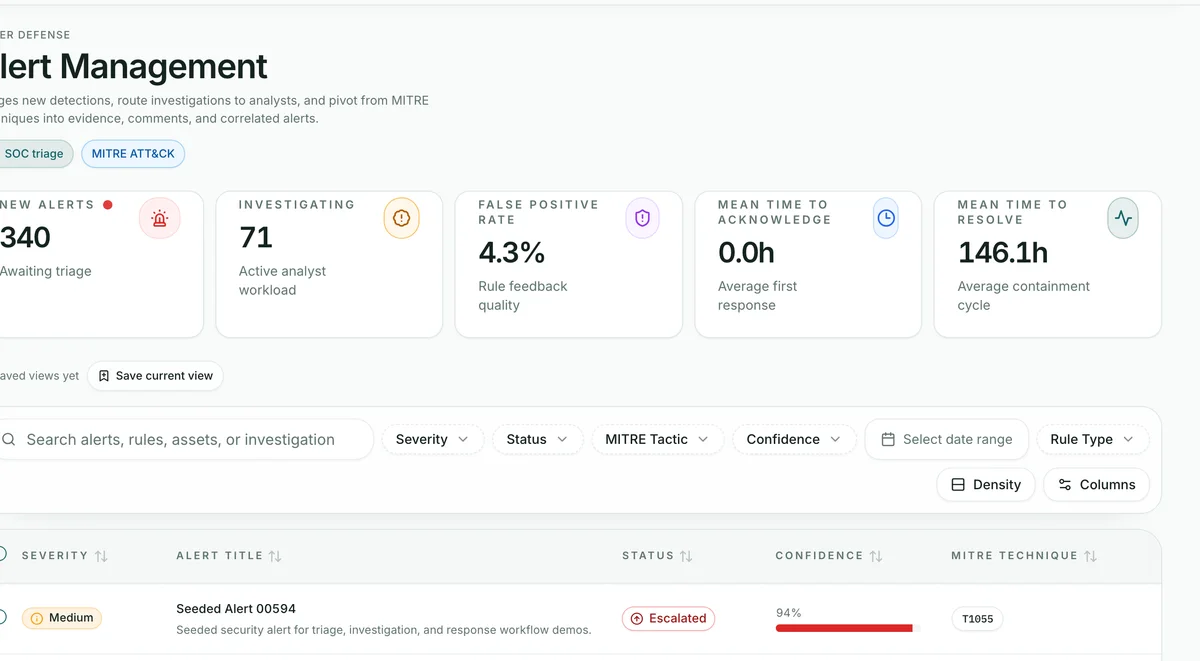Click the orange alert badge icon on Investigating card
Viewport: 1200px width, 661px height.
pyautogui.click(x=402, y=218)
